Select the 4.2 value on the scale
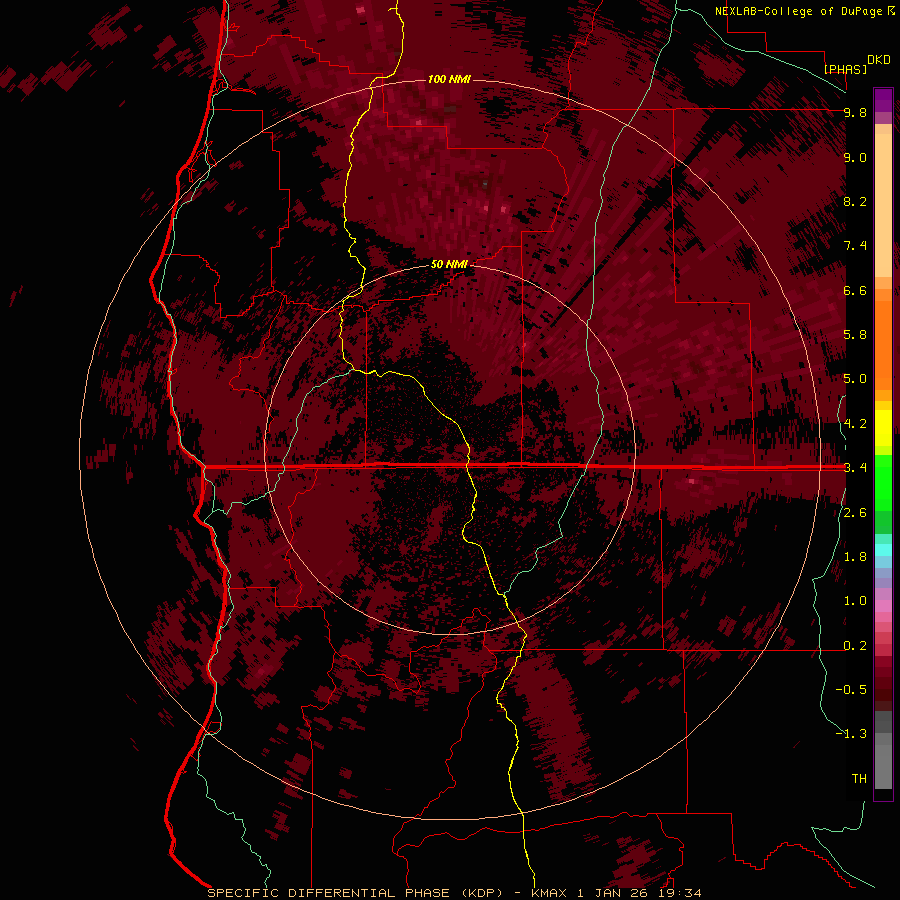This screenshot has width=900, height=900. click(x=855, y=424)
